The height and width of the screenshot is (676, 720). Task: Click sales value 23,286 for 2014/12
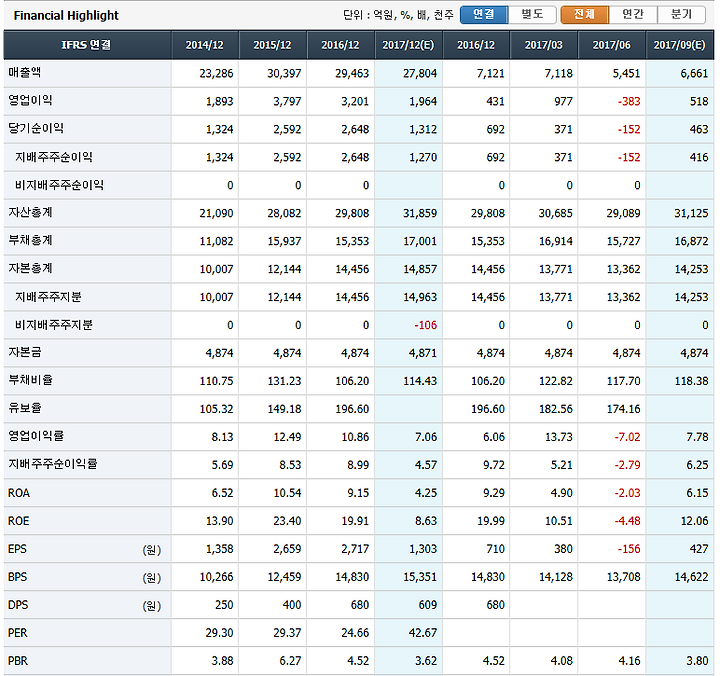point(216,73)
